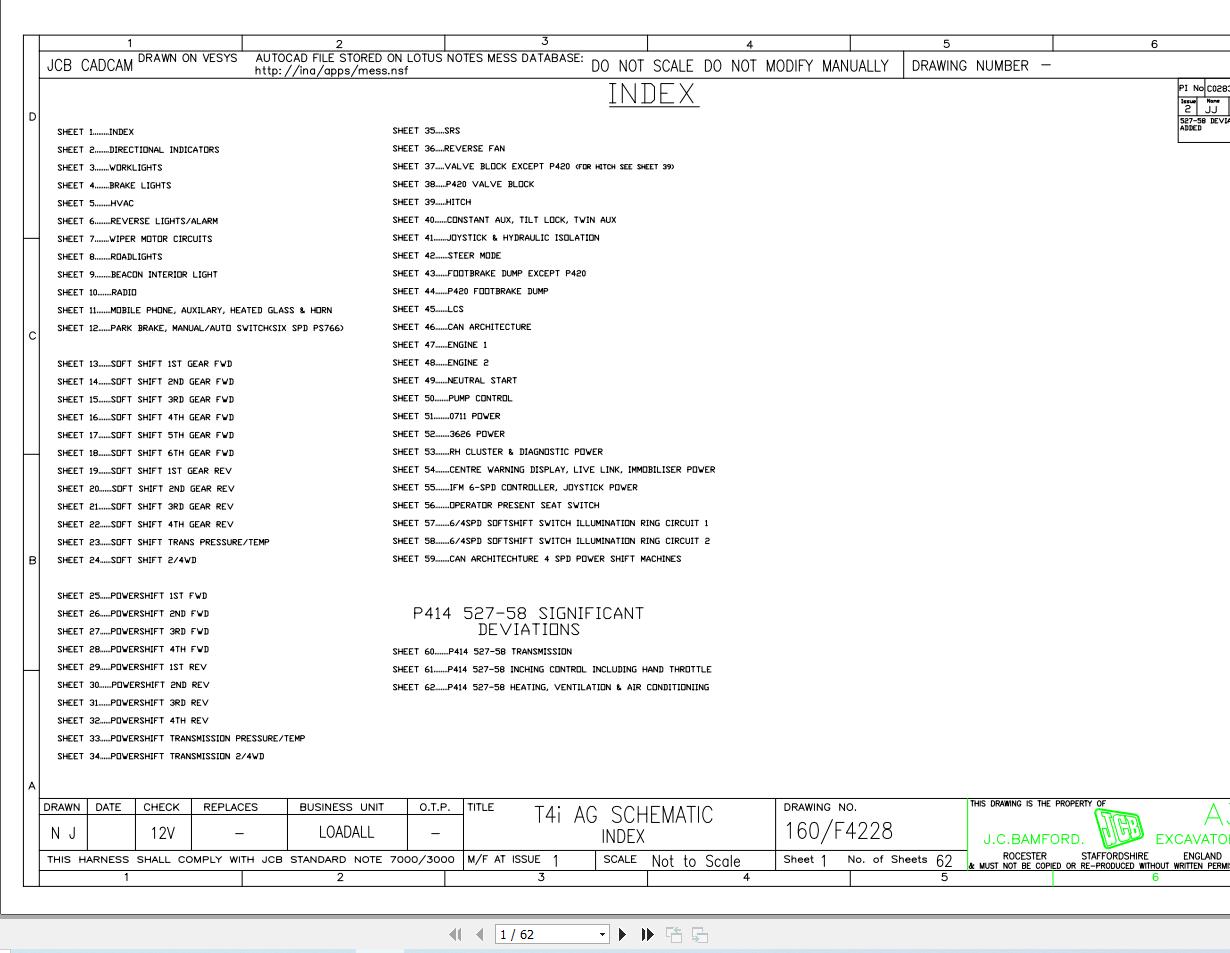Select 'SHEET 6......REVERSE LIGHTS/ALARM' entry
Image resolution: width=1230 pixels, height=953 pixels.
(137, 221)
